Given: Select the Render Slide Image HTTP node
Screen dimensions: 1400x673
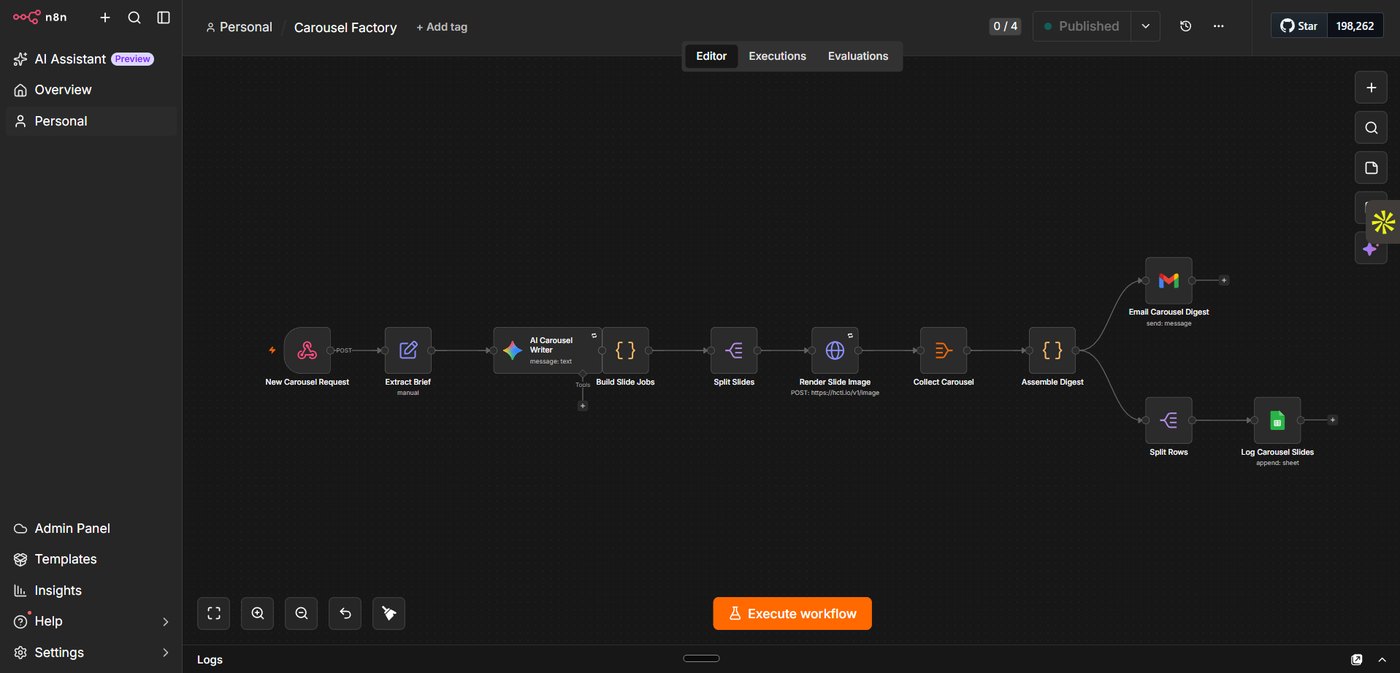Looking at the screenshot, I should click(x=835, y=351).
